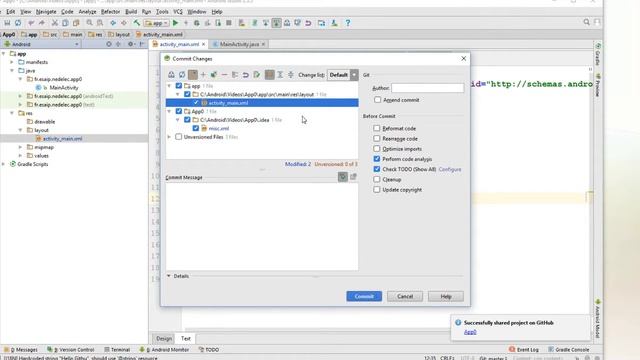Enable Update copyright checkbox
Viewport: 640px width, 360px height.
click(x=377, y=189)
